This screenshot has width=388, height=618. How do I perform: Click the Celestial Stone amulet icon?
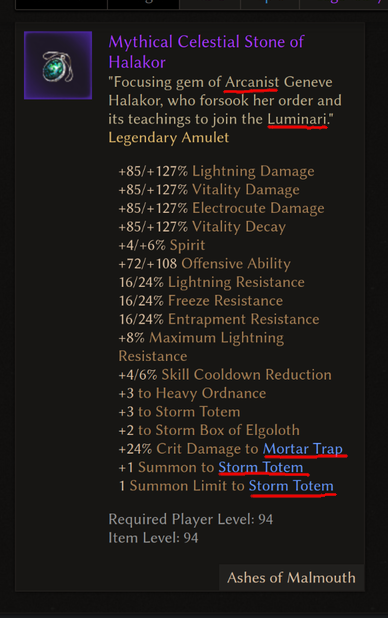click(58, 65)
